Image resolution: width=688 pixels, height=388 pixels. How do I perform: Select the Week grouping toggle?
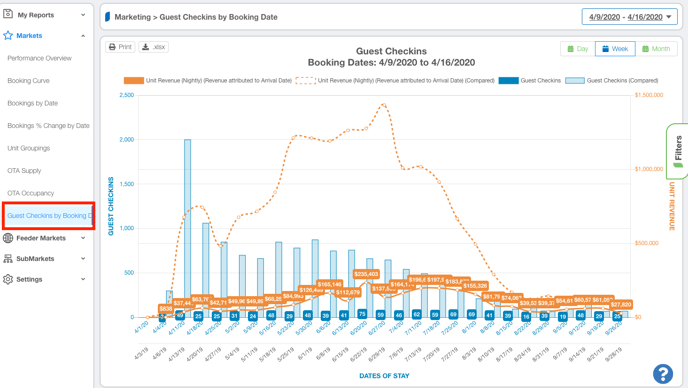615,49
